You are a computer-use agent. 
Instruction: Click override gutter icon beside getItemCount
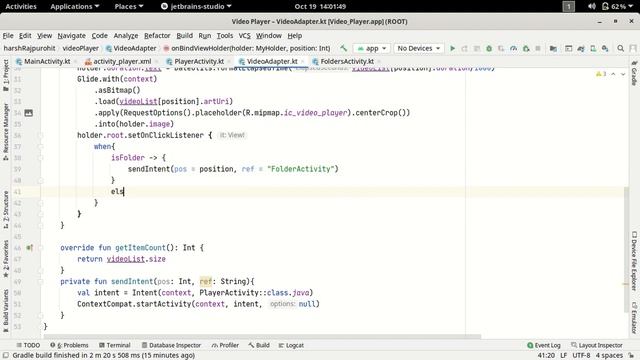click(x=29, y=248)
